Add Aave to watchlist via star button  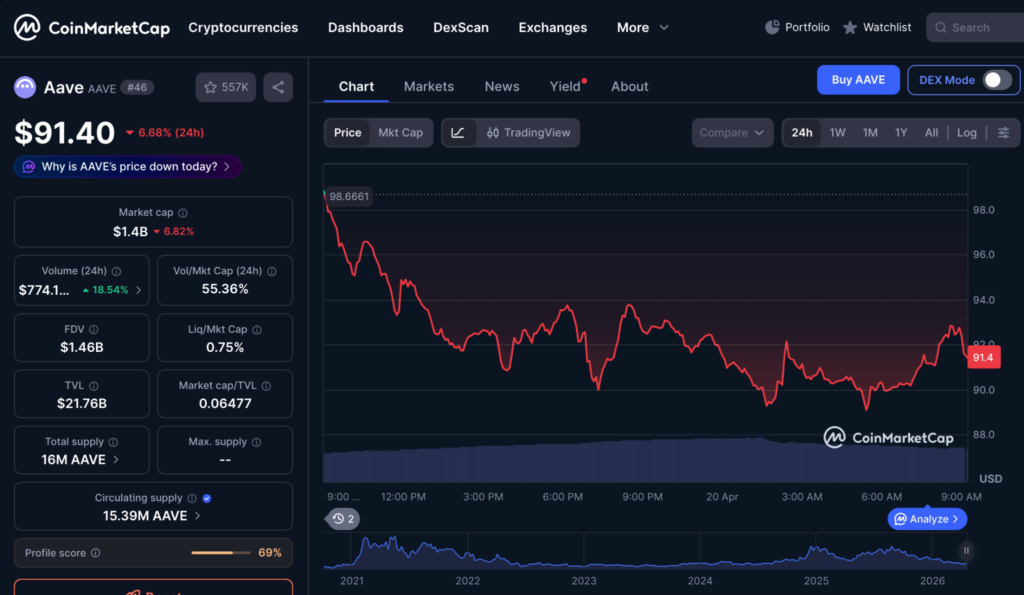click(x=226, y=88)
